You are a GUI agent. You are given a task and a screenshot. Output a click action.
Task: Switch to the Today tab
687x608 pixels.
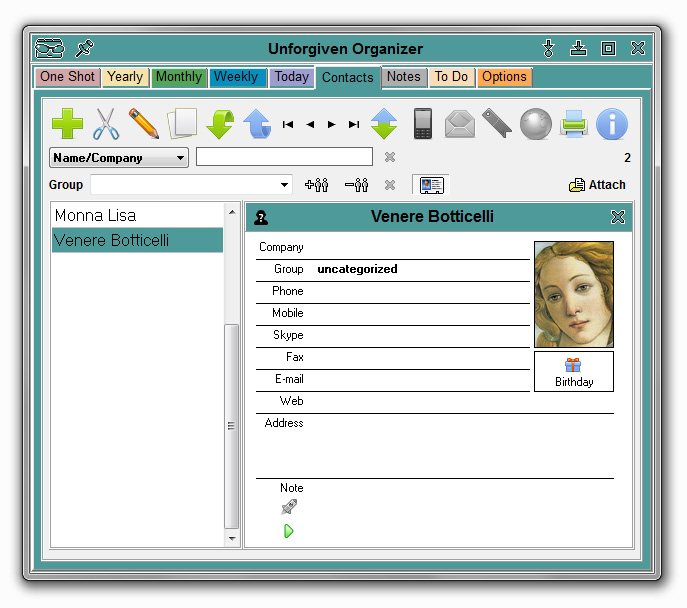click(292, 77)
